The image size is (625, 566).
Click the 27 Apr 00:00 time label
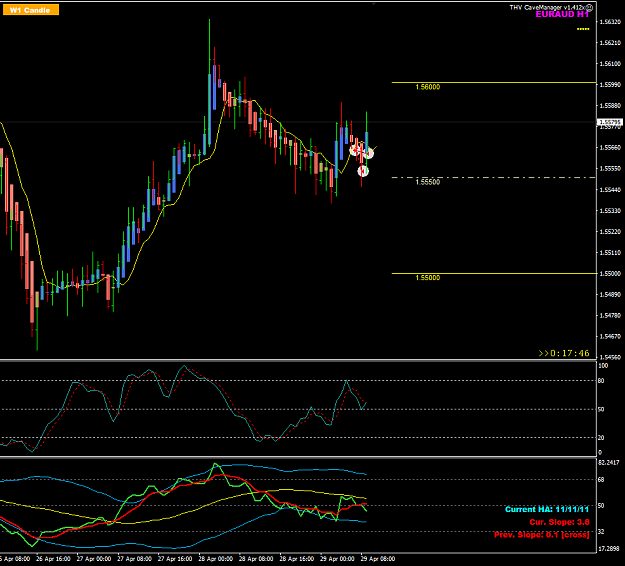tap(94, 559)
